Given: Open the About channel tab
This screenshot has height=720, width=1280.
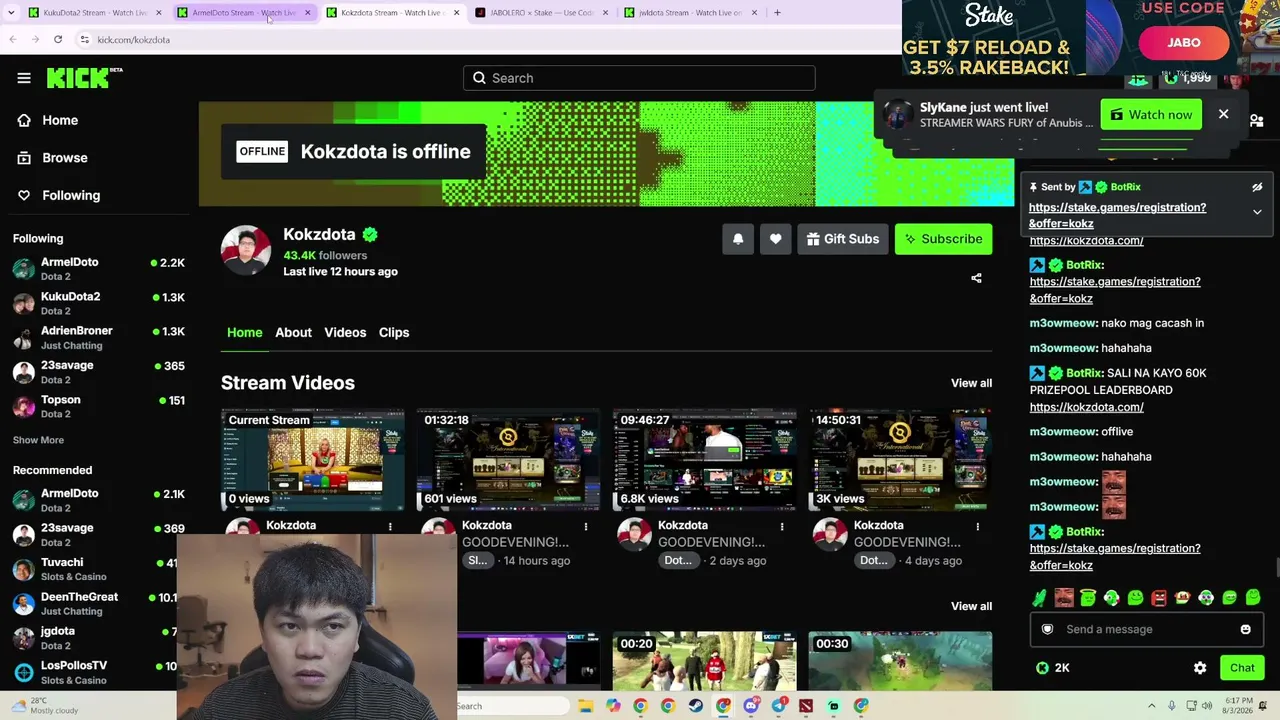Looking at the screenshot, I should point(293,332).
